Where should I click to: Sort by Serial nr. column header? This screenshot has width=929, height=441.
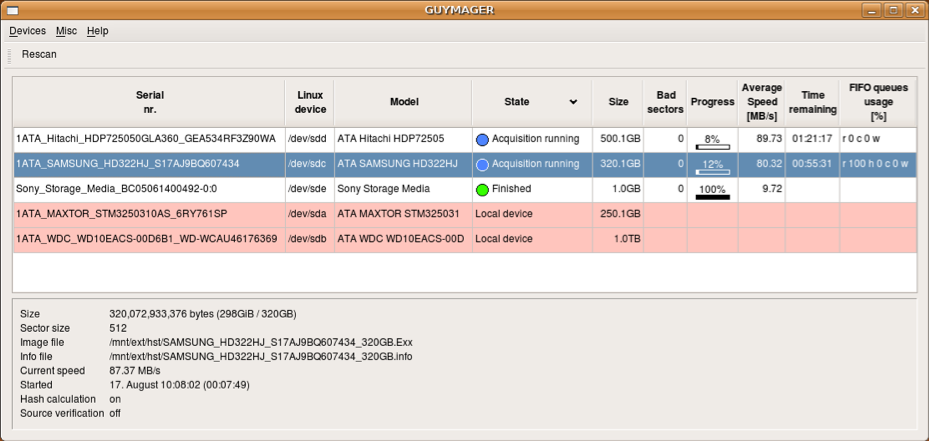149,102
